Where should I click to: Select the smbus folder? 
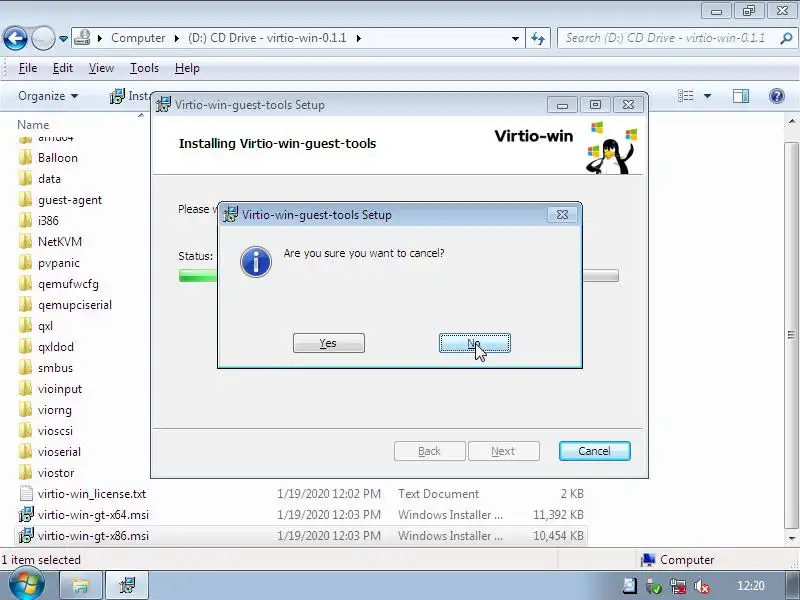[55, 368]
